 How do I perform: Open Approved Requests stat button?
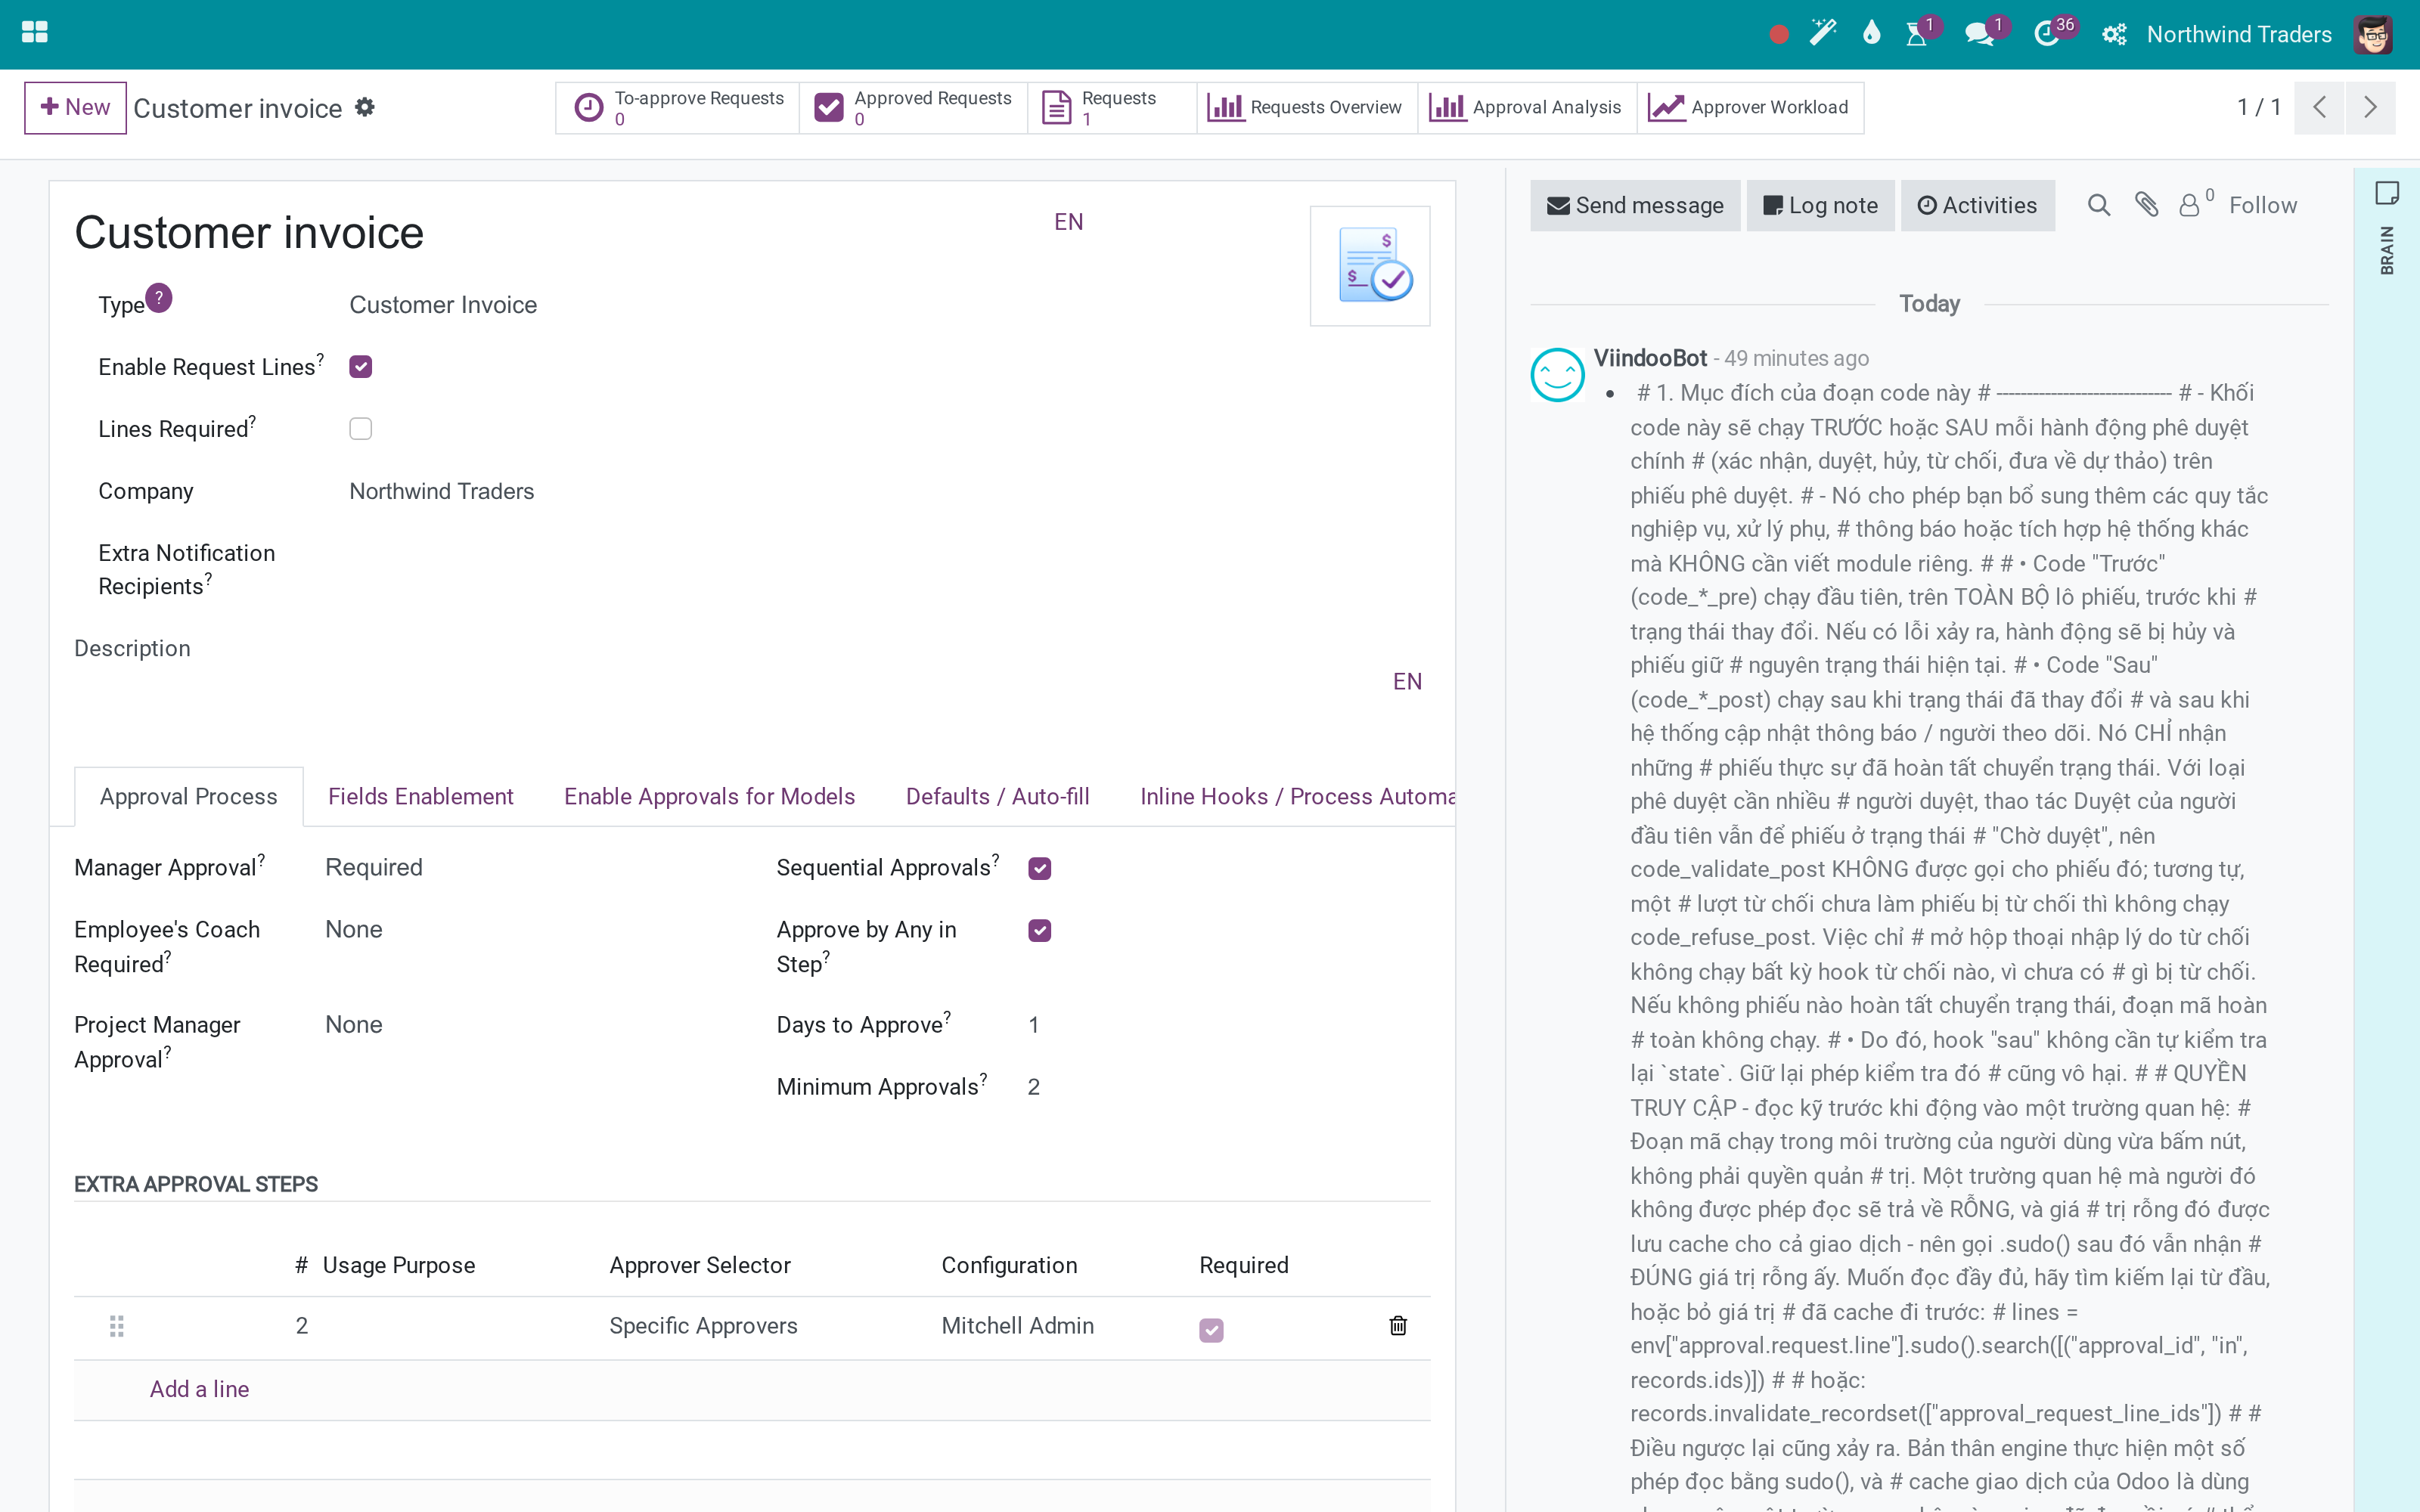tap(913, 107)
